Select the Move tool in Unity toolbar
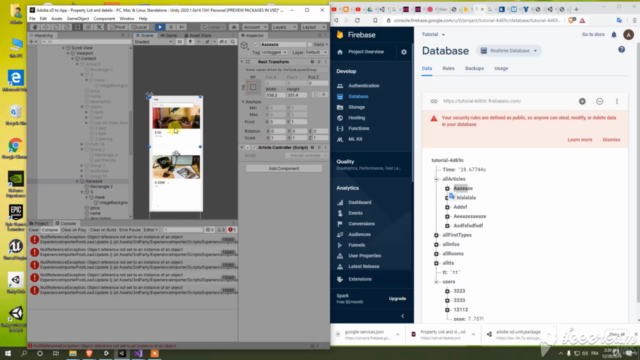 45,27
